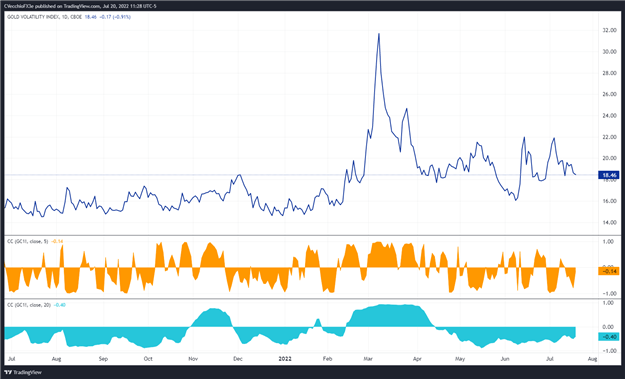This screenshot has width=625, height=379.
Task: Click the -0.17 (-0.91%) change value in header
Action: click(115, 17)
